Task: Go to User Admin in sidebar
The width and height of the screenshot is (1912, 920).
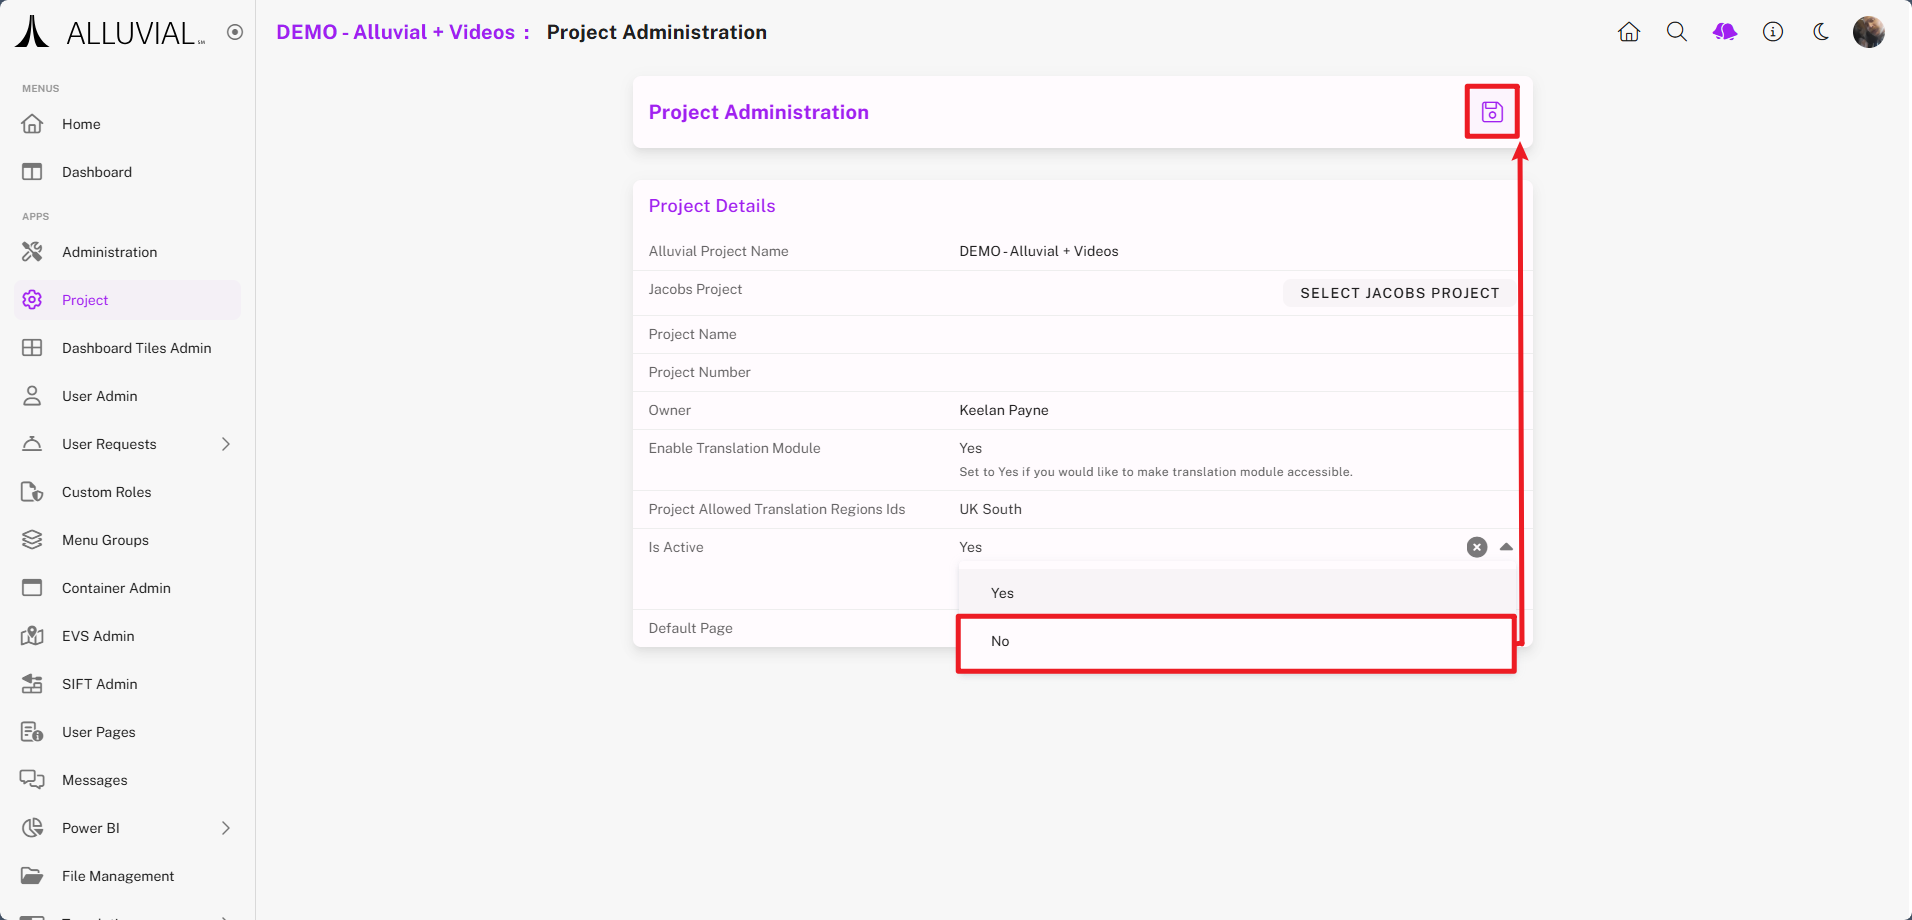Action: pos(99,396)
